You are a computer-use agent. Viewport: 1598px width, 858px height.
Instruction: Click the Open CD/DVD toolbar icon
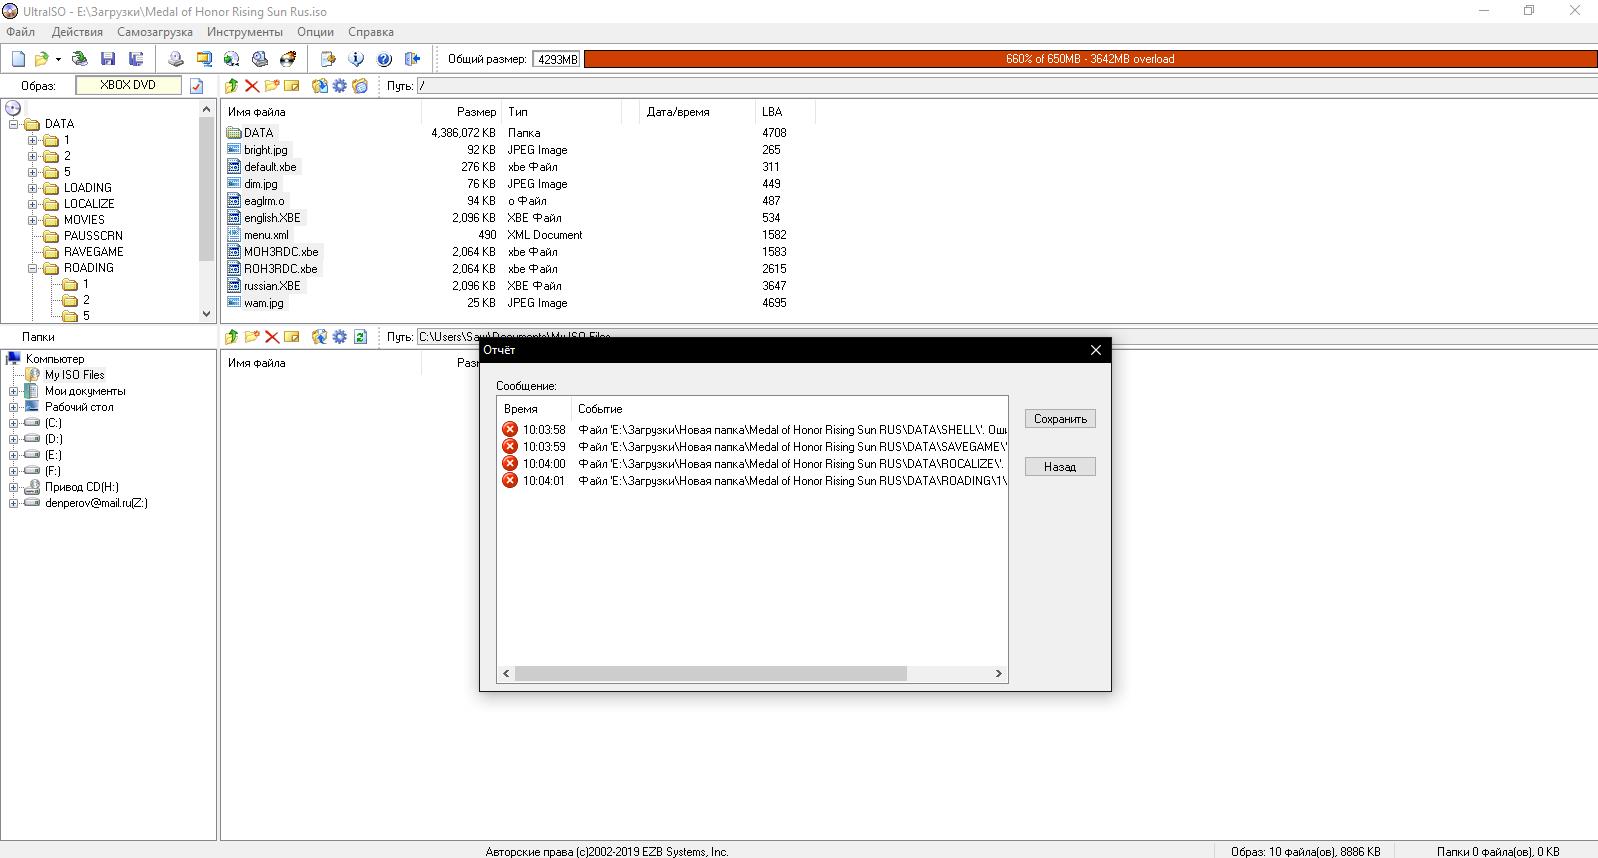point(80,59)
